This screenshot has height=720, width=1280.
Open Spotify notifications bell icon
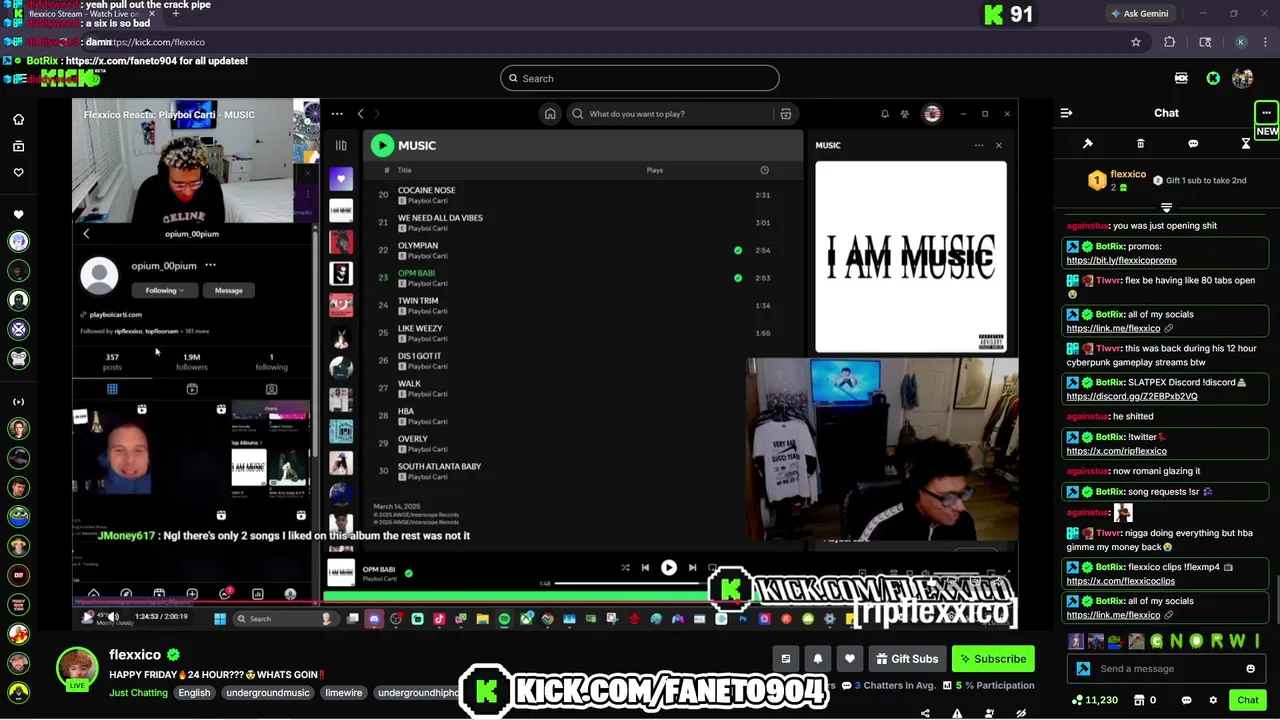(885, 114)
